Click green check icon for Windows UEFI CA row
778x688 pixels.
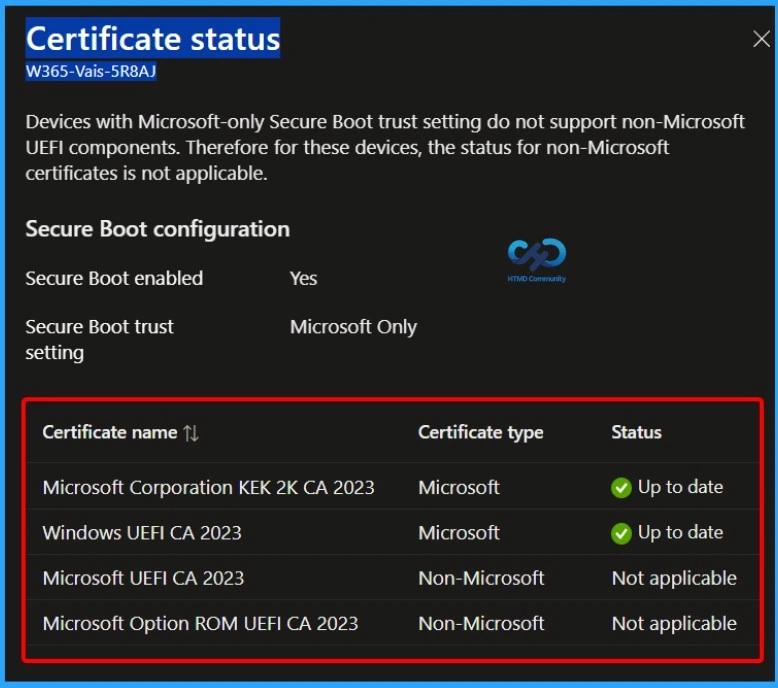click(621, 533)
